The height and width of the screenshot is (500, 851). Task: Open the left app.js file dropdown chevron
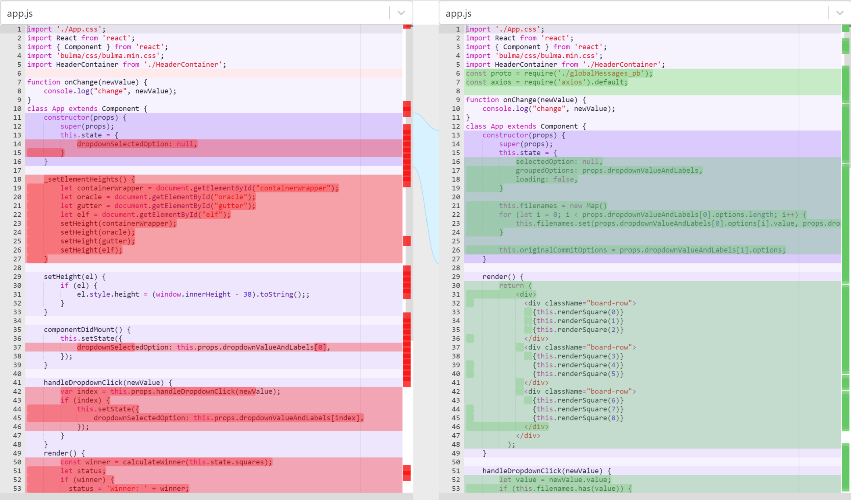401,13
